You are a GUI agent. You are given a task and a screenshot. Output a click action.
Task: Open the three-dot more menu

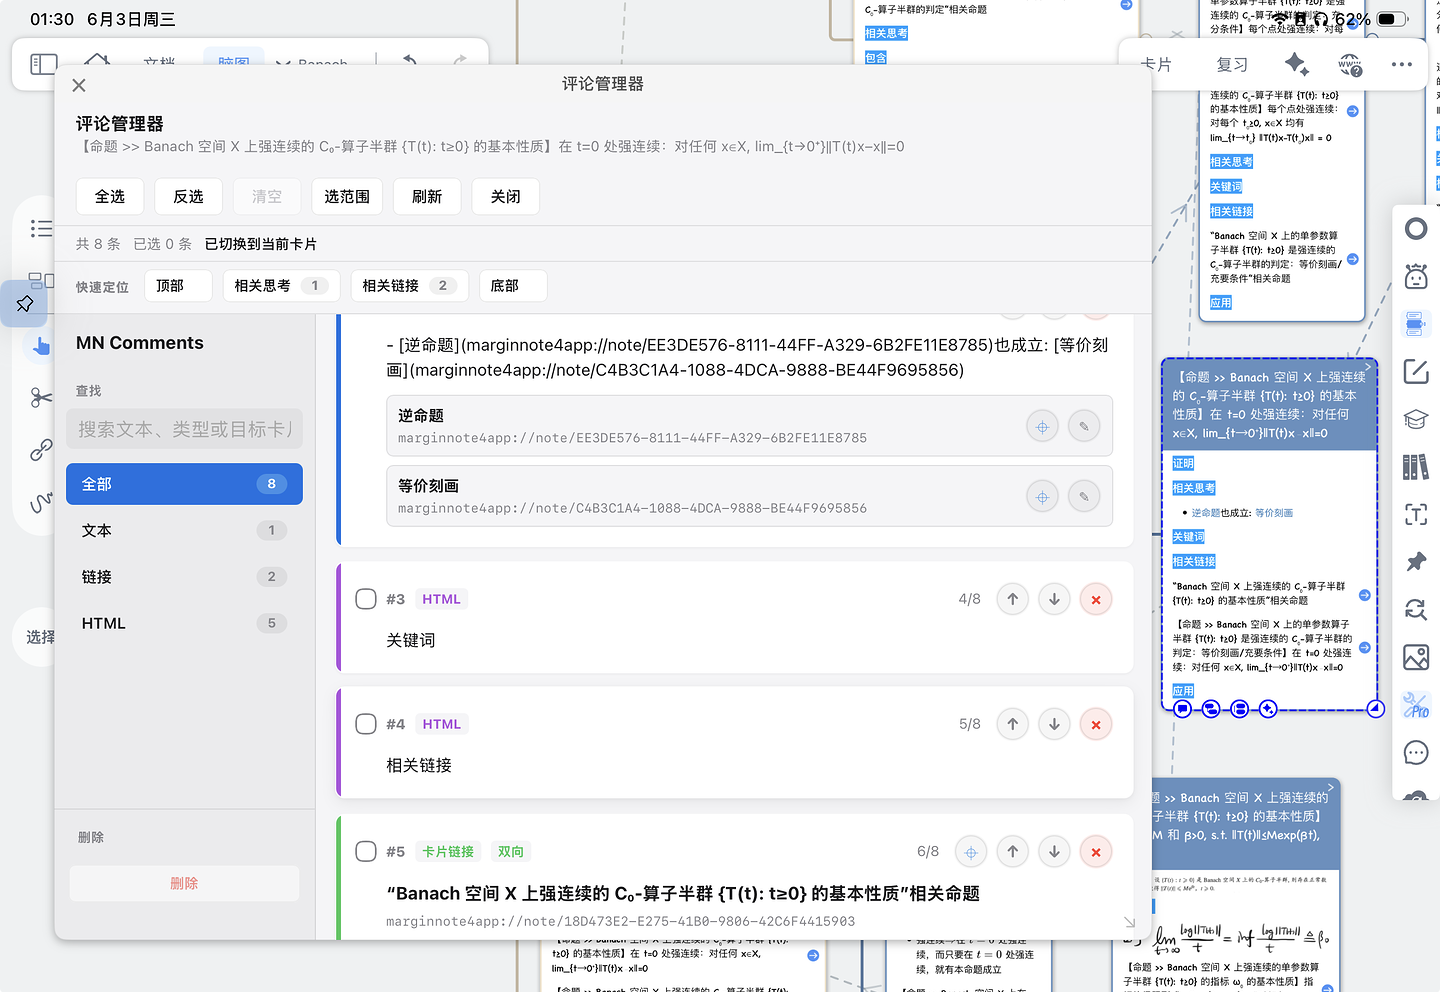click(1402, 64)
